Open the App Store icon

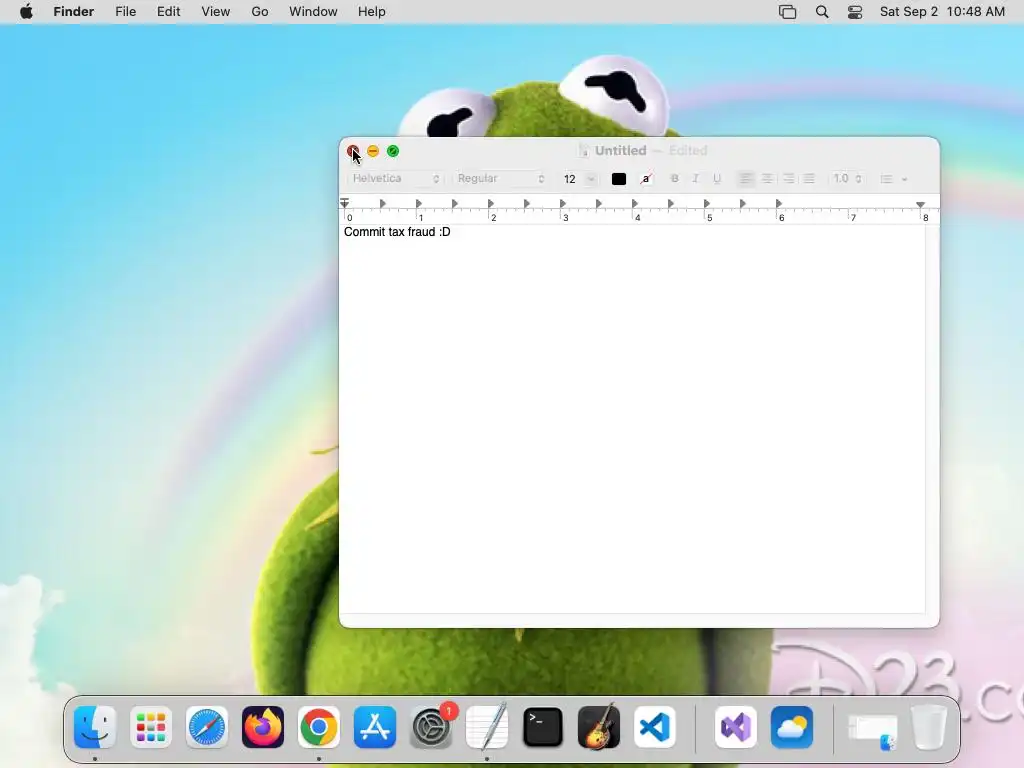(375, 727)
